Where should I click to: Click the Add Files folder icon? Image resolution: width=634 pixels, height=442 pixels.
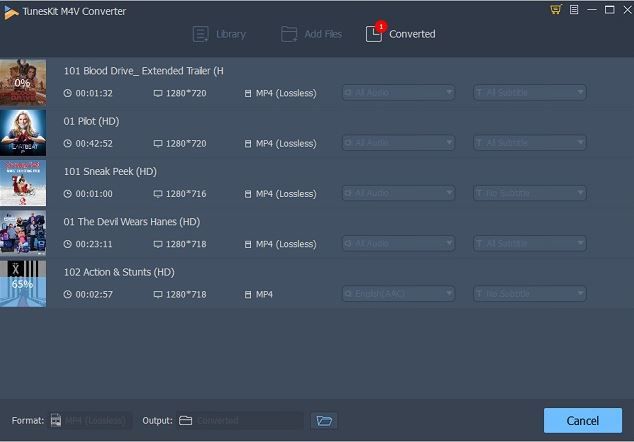pos(289,34)
